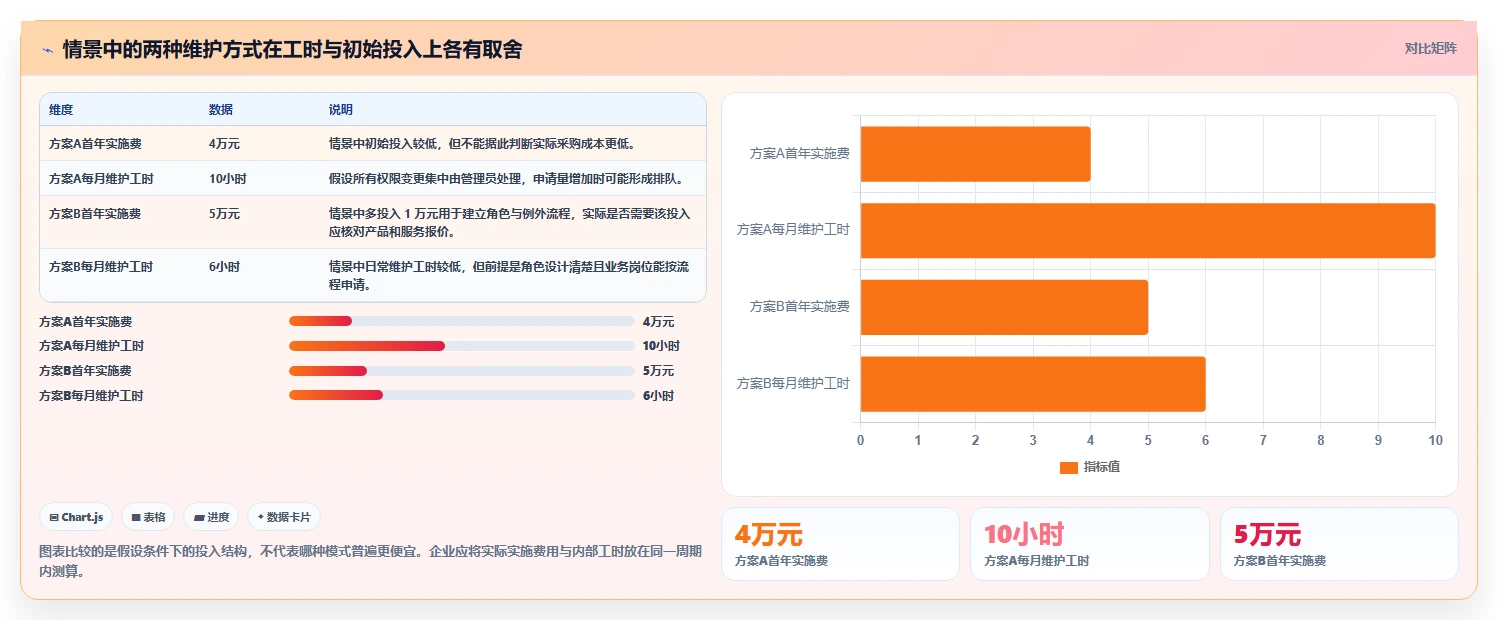
Task: Click x-axis tick label 5
Action: coord(1148,440)
